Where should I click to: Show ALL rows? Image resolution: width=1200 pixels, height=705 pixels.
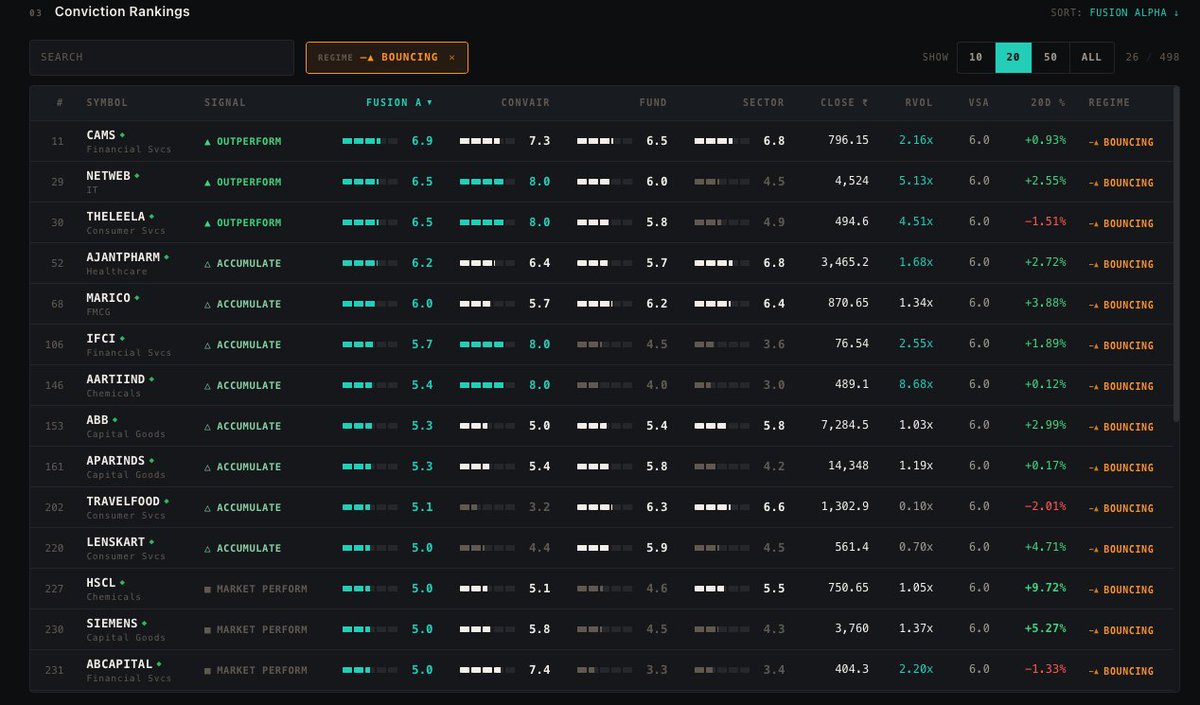pos(1091,57)
